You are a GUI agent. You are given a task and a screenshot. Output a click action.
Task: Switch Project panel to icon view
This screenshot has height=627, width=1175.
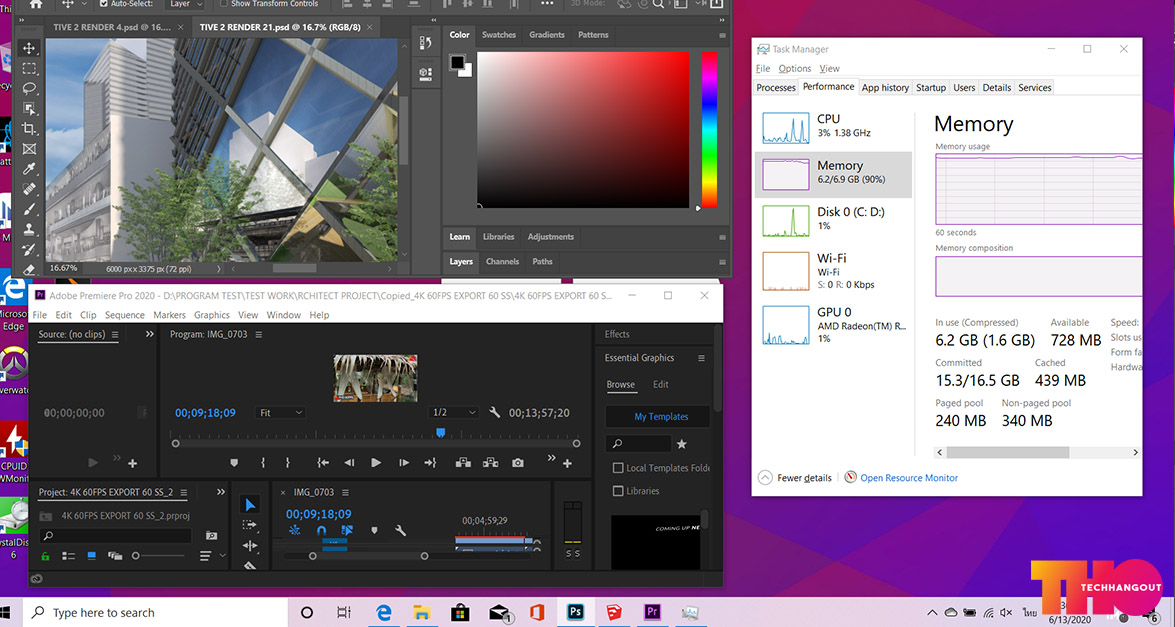(x=92, y=556)
